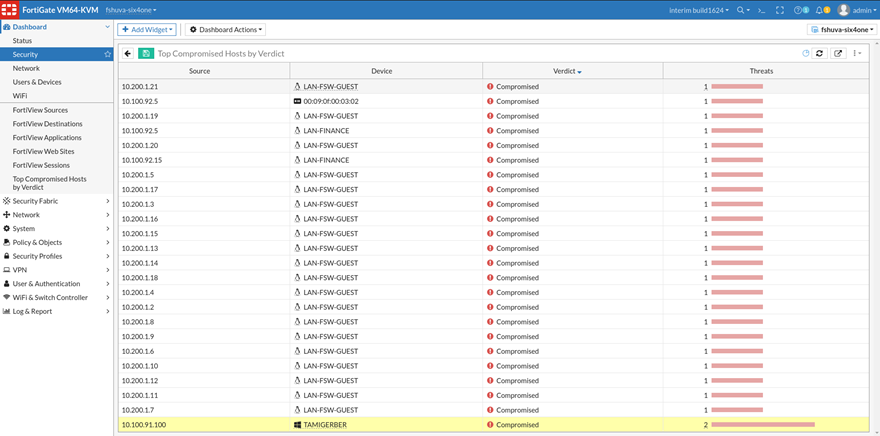The image size is (880, 436).
Task: Toggle the favorite star on the Security item
Action: pos(108,54)
